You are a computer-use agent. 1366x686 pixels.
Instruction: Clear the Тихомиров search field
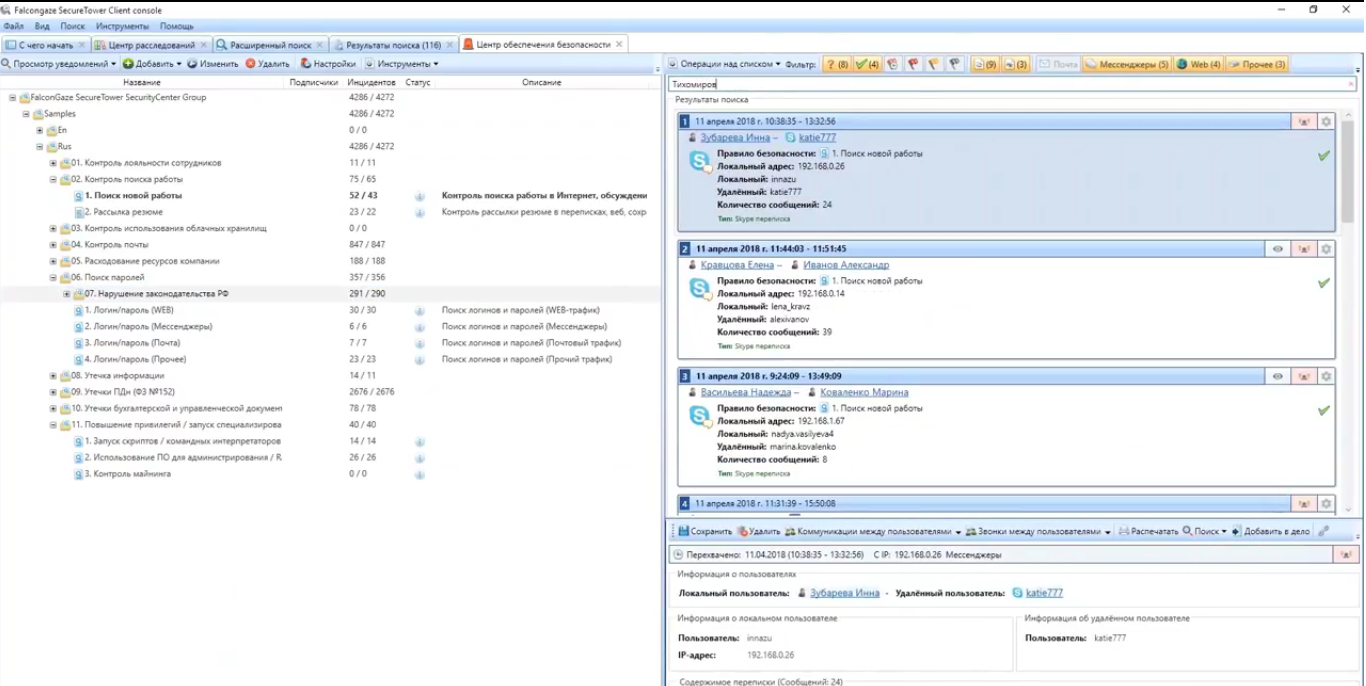pyautogui.click(x=1351, y=85)
